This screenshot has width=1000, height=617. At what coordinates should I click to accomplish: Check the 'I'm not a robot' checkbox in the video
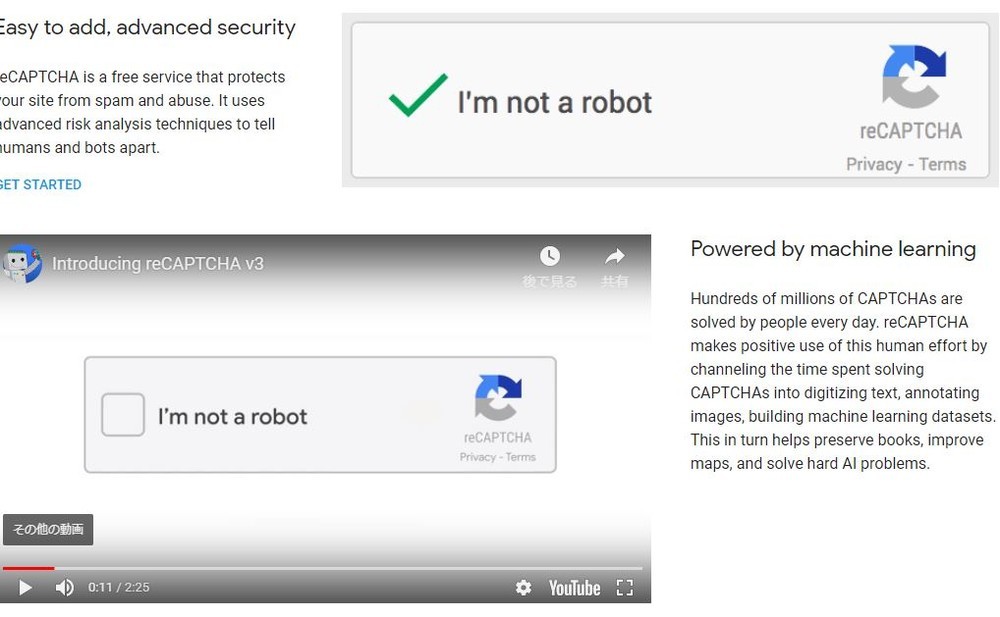point(122,413)
